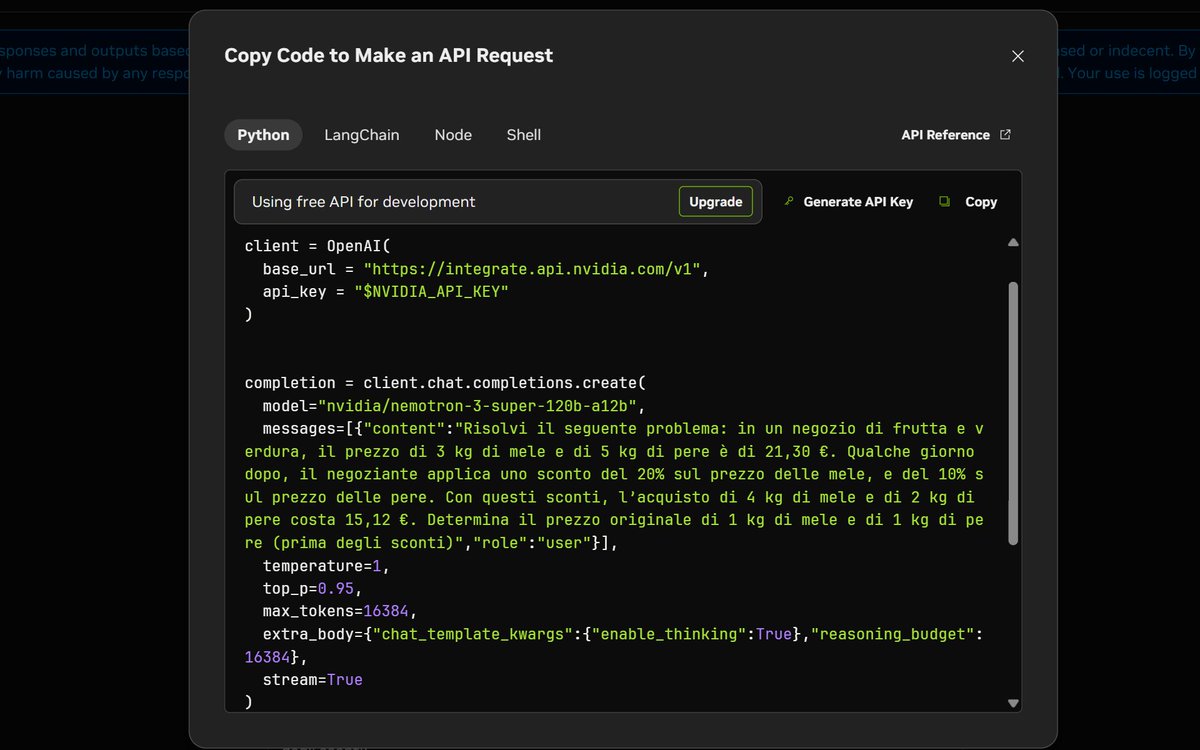Click the code scrollbar down arrow
1200x750 pixels.
tap(1013, 704)
